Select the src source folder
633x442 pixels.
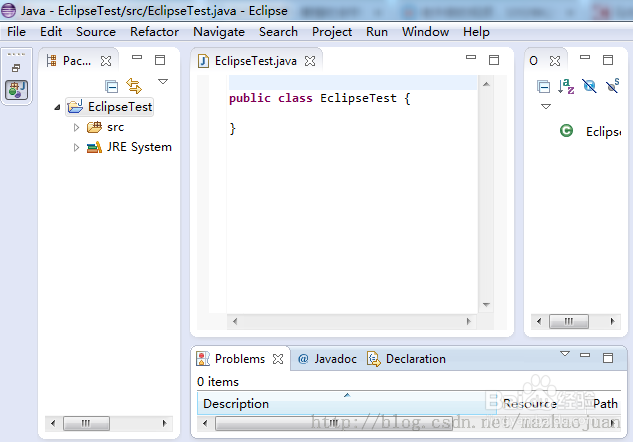[106, 127]
